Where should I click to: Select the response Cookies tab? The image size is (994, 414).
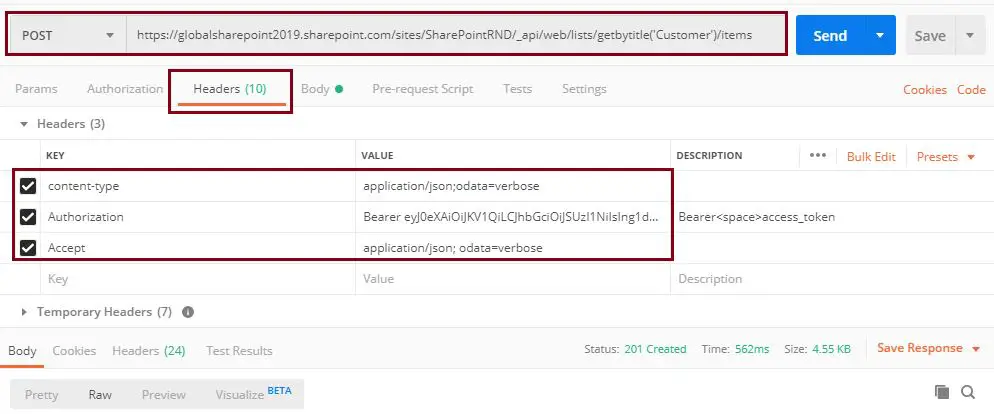[74, 351]
